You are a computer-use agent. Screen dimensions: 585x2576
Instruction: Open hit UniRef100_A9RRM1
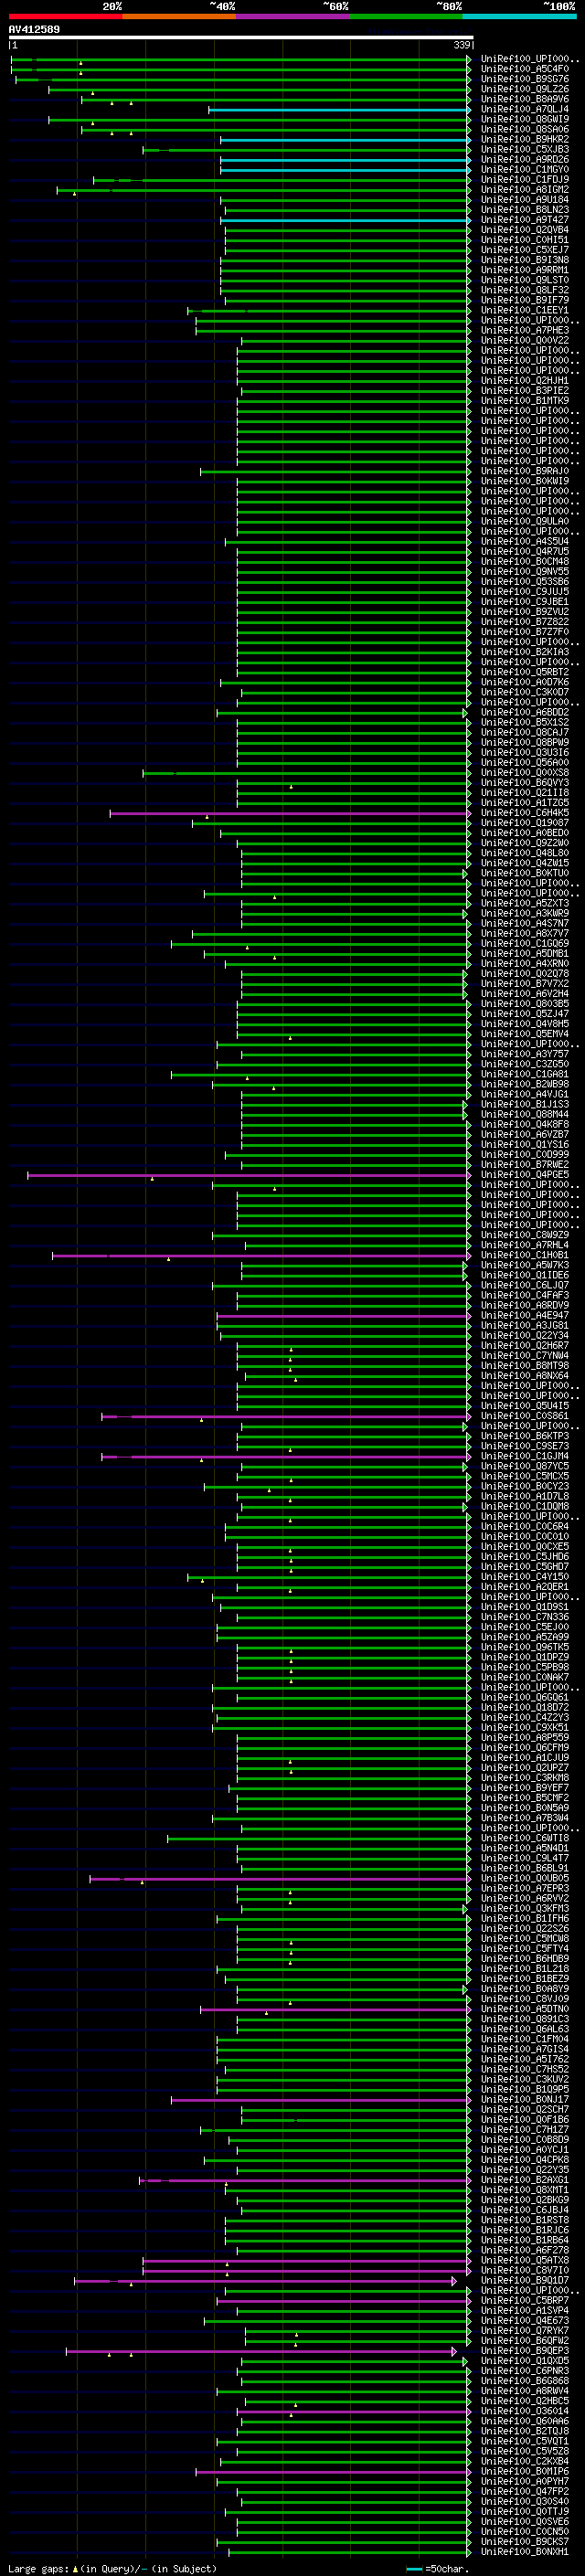point(524,270)
